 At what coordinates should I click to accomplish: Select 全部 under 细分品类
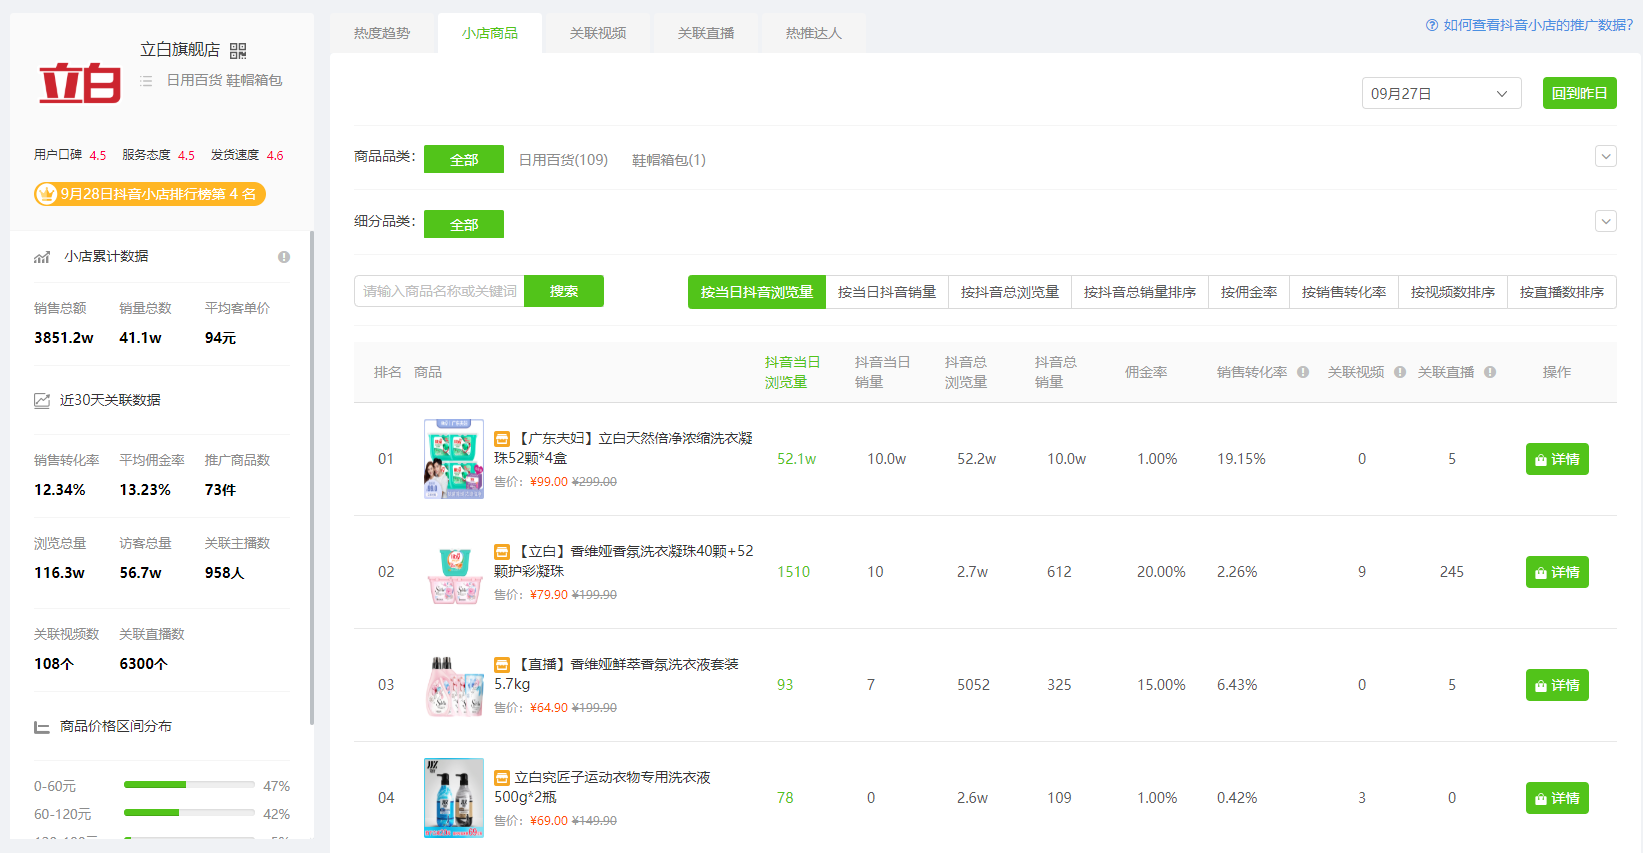[464, 224]
